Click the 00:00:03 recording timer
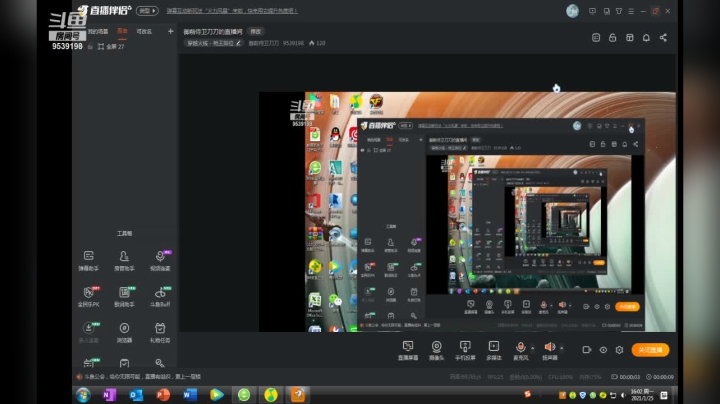Screen dimensions: 720x404 coord(625,377)
